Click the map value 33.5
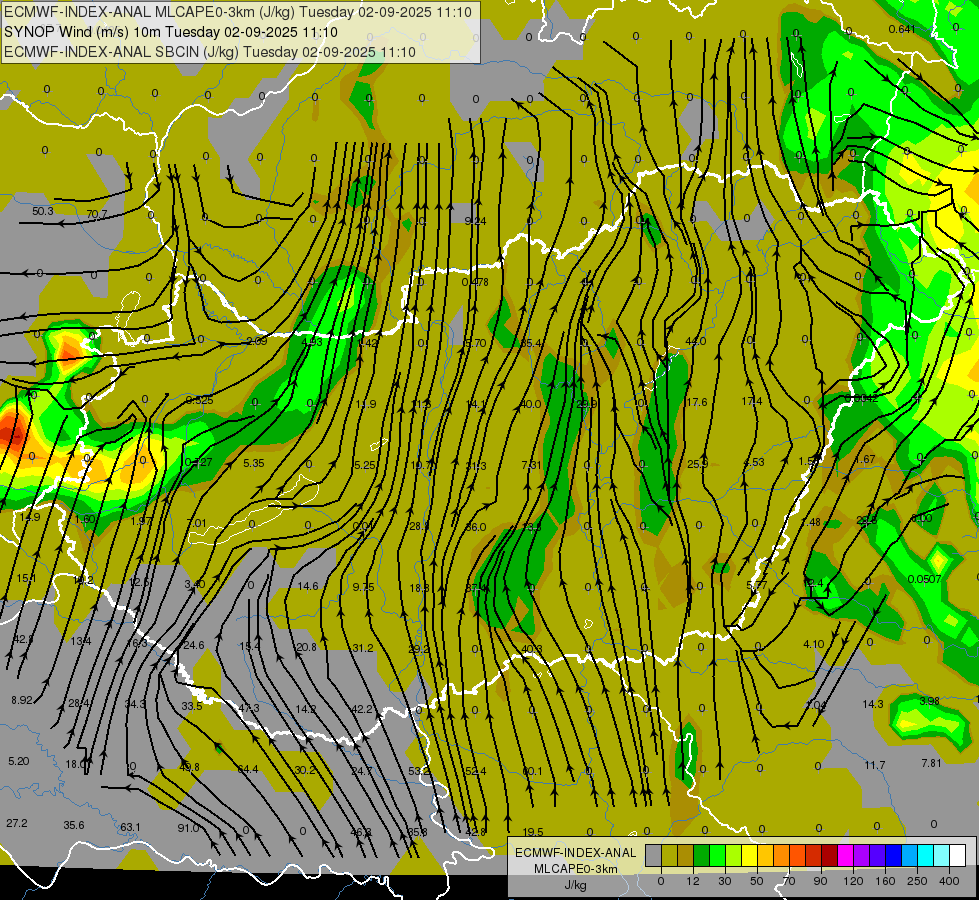The image size is (979, 900). point(192,706)
